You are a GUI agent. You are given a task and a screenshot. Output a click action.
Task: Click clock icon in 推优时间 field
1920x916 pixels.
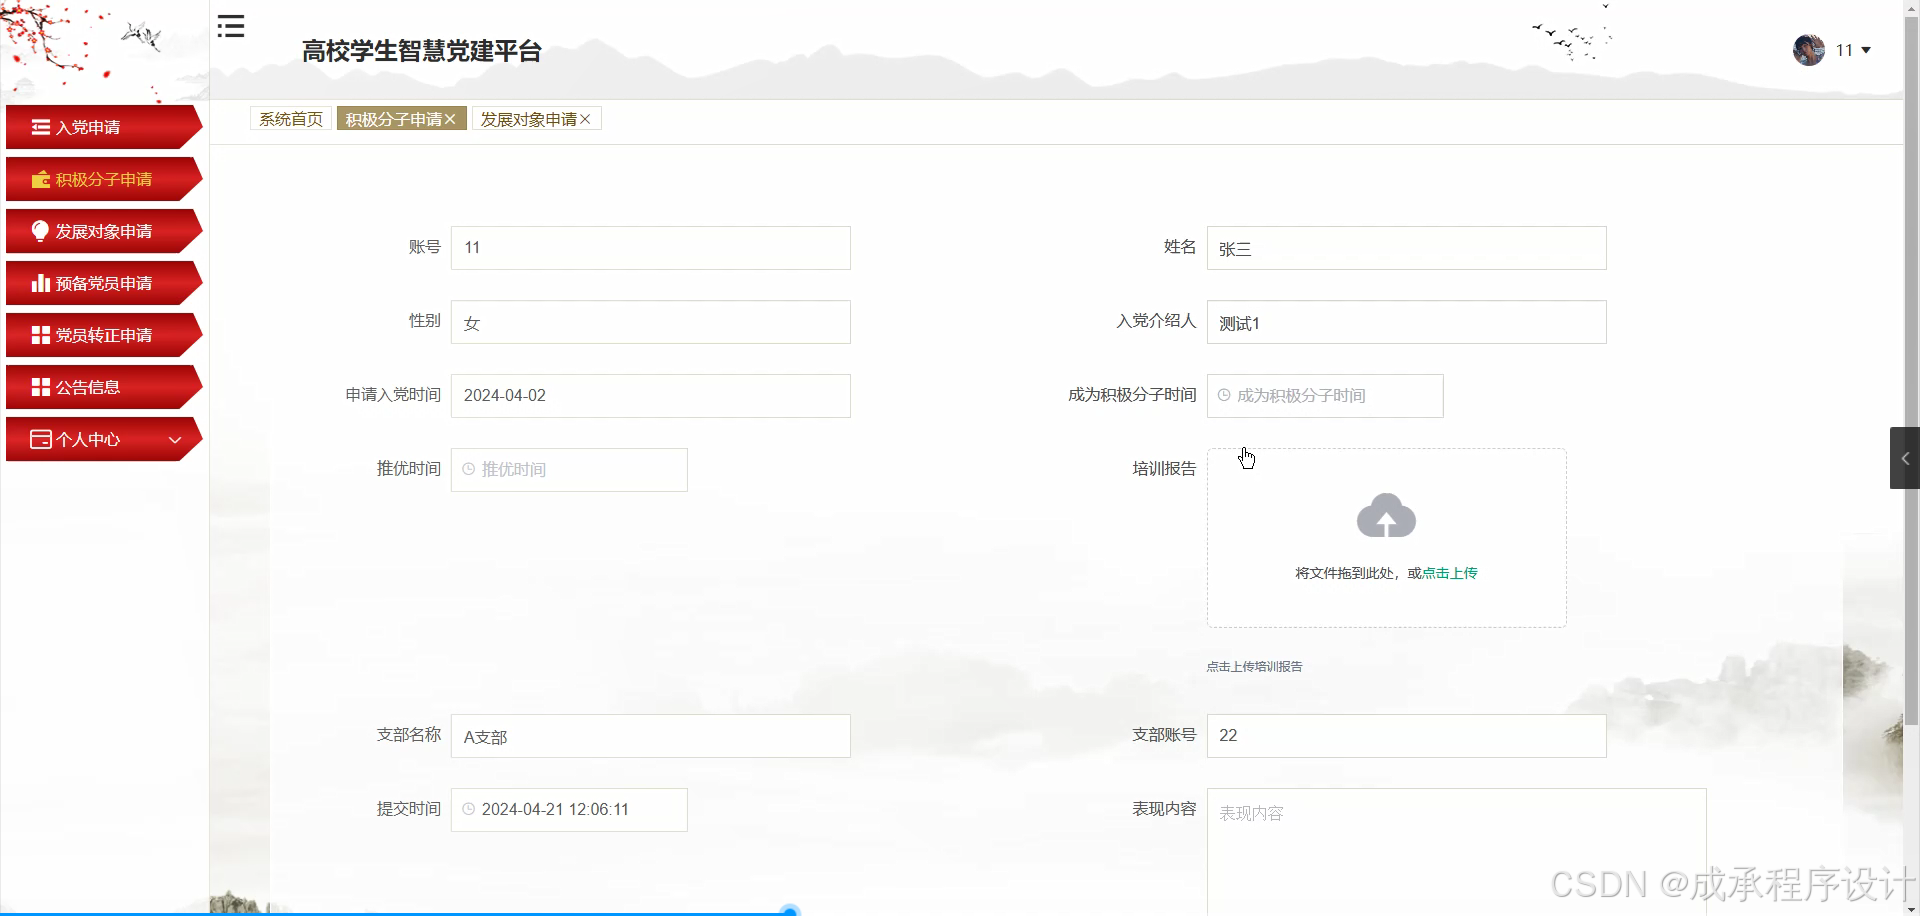tap(468, 469)
